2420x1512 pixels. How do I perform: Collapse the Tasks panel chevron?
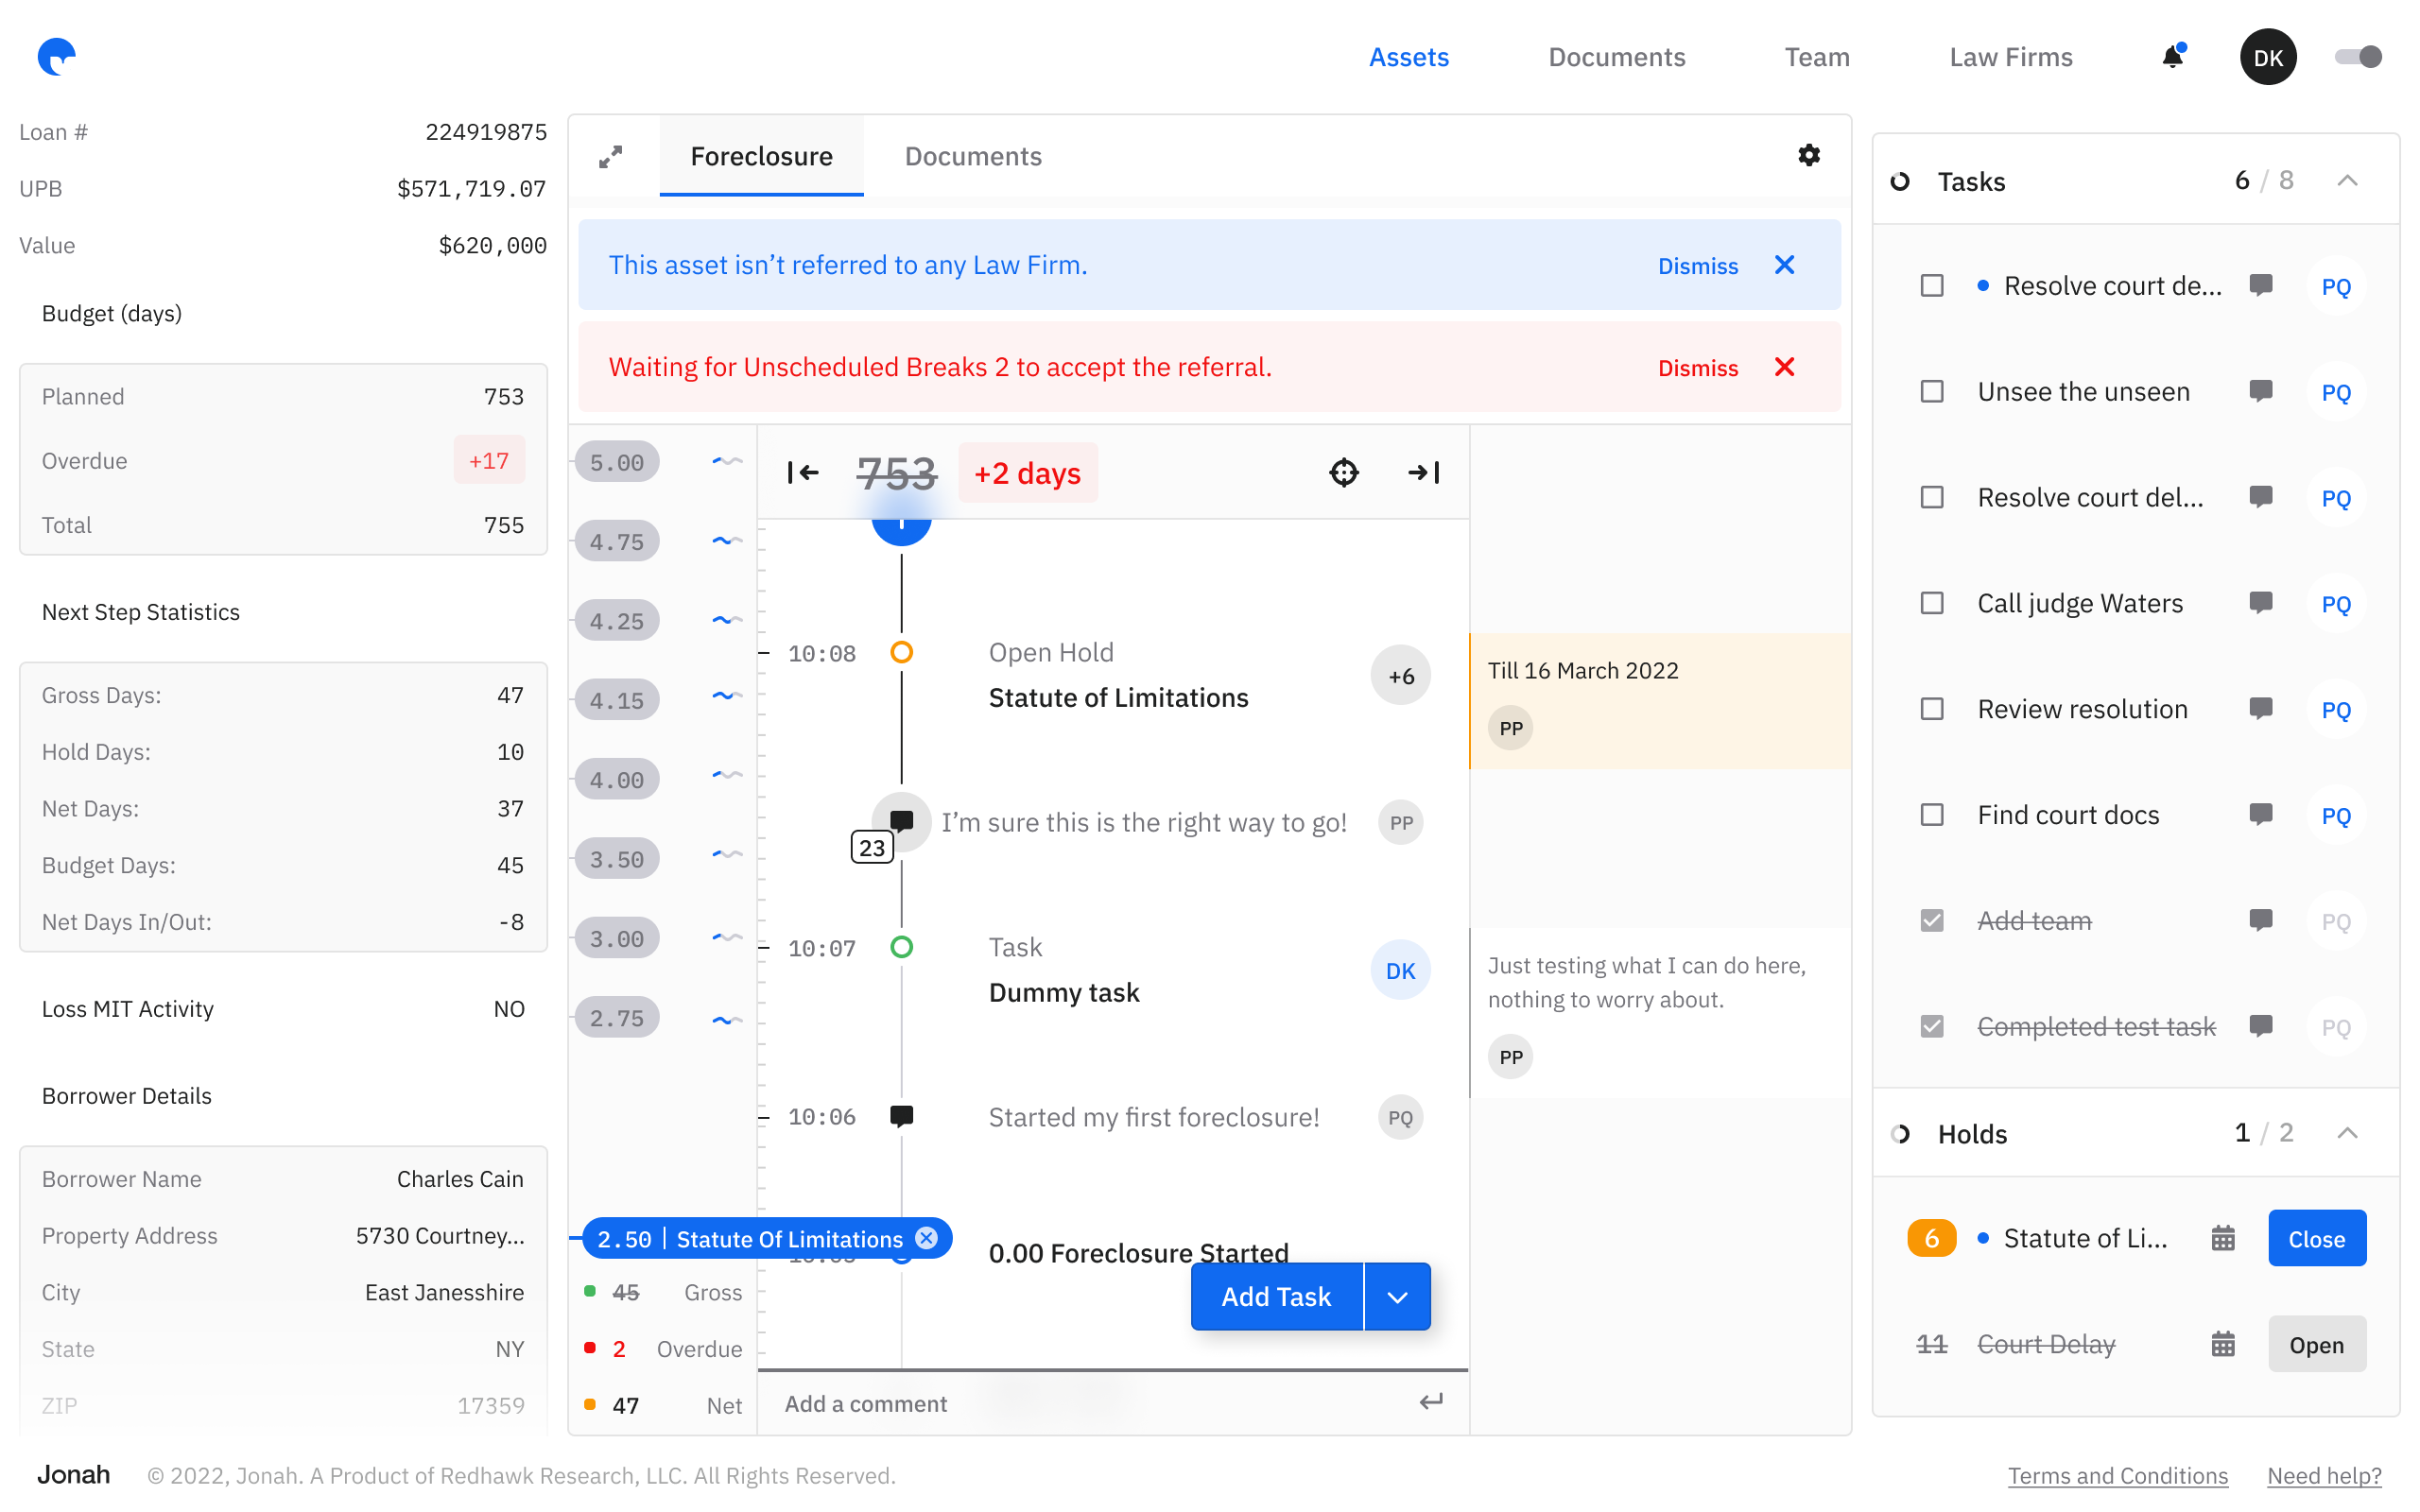2347,181
